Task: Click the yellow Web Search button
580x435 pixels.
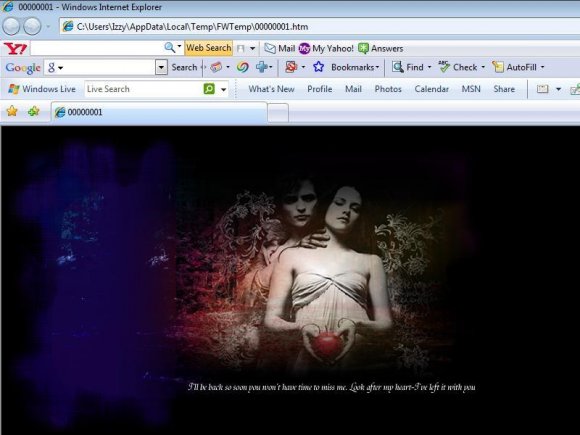Action: click(209, 48)
